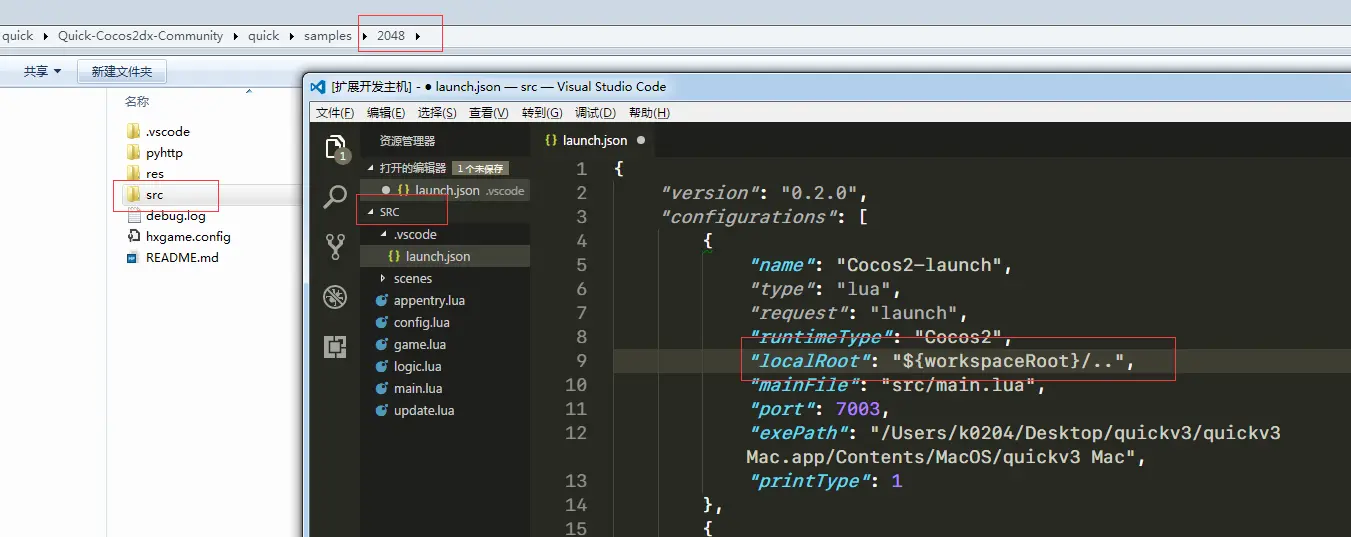The width and height of the screenshot is (1351, 537).
Task: Click the debug.log file icon
Action: (x=133, y=215)
